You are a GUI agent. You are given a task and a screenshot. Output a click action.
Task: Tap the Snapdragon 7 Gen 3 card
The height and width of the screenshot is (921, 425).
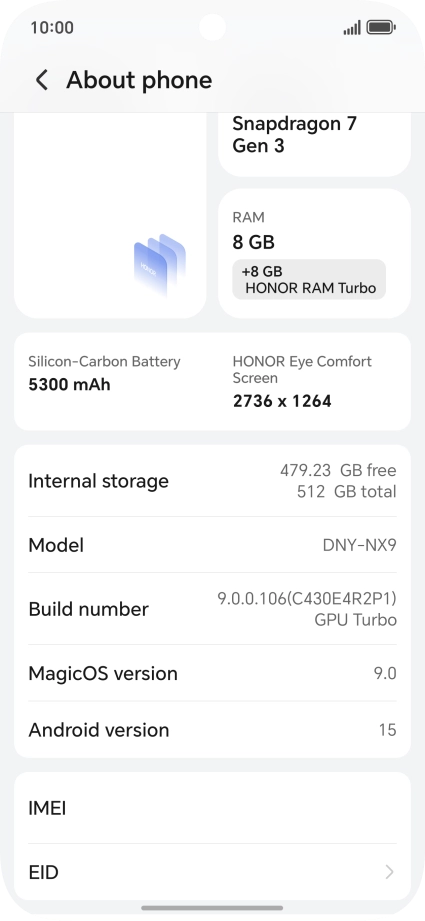point(314,144)
